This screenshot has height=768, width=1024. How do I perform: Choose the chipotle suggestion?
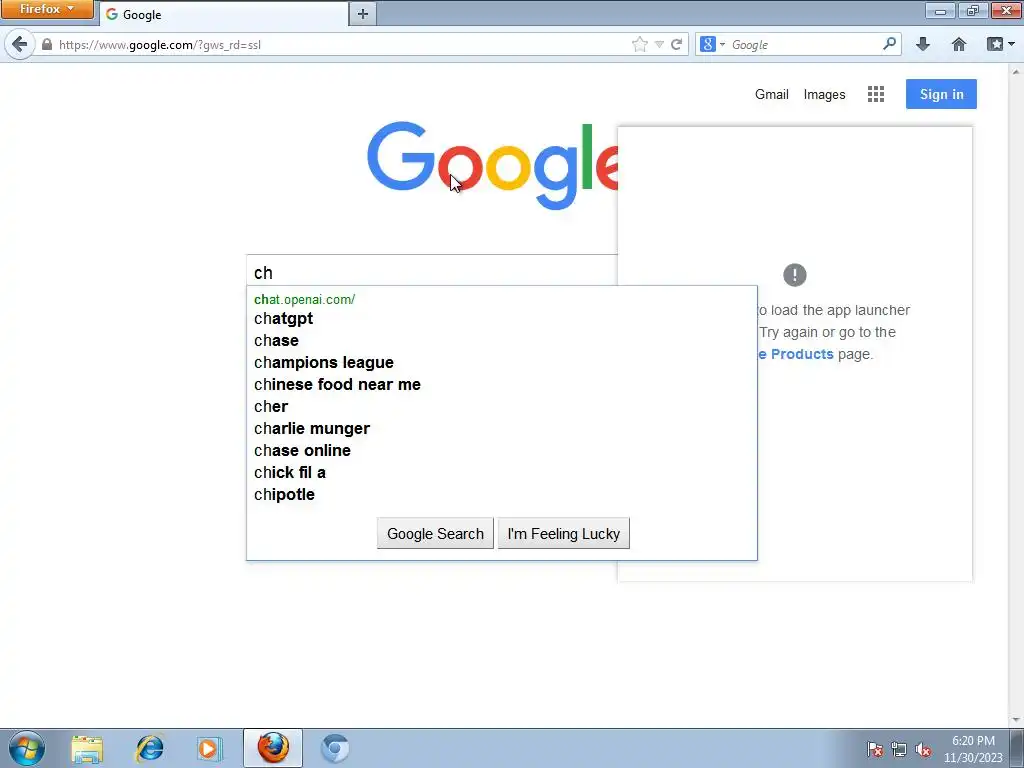284,494
